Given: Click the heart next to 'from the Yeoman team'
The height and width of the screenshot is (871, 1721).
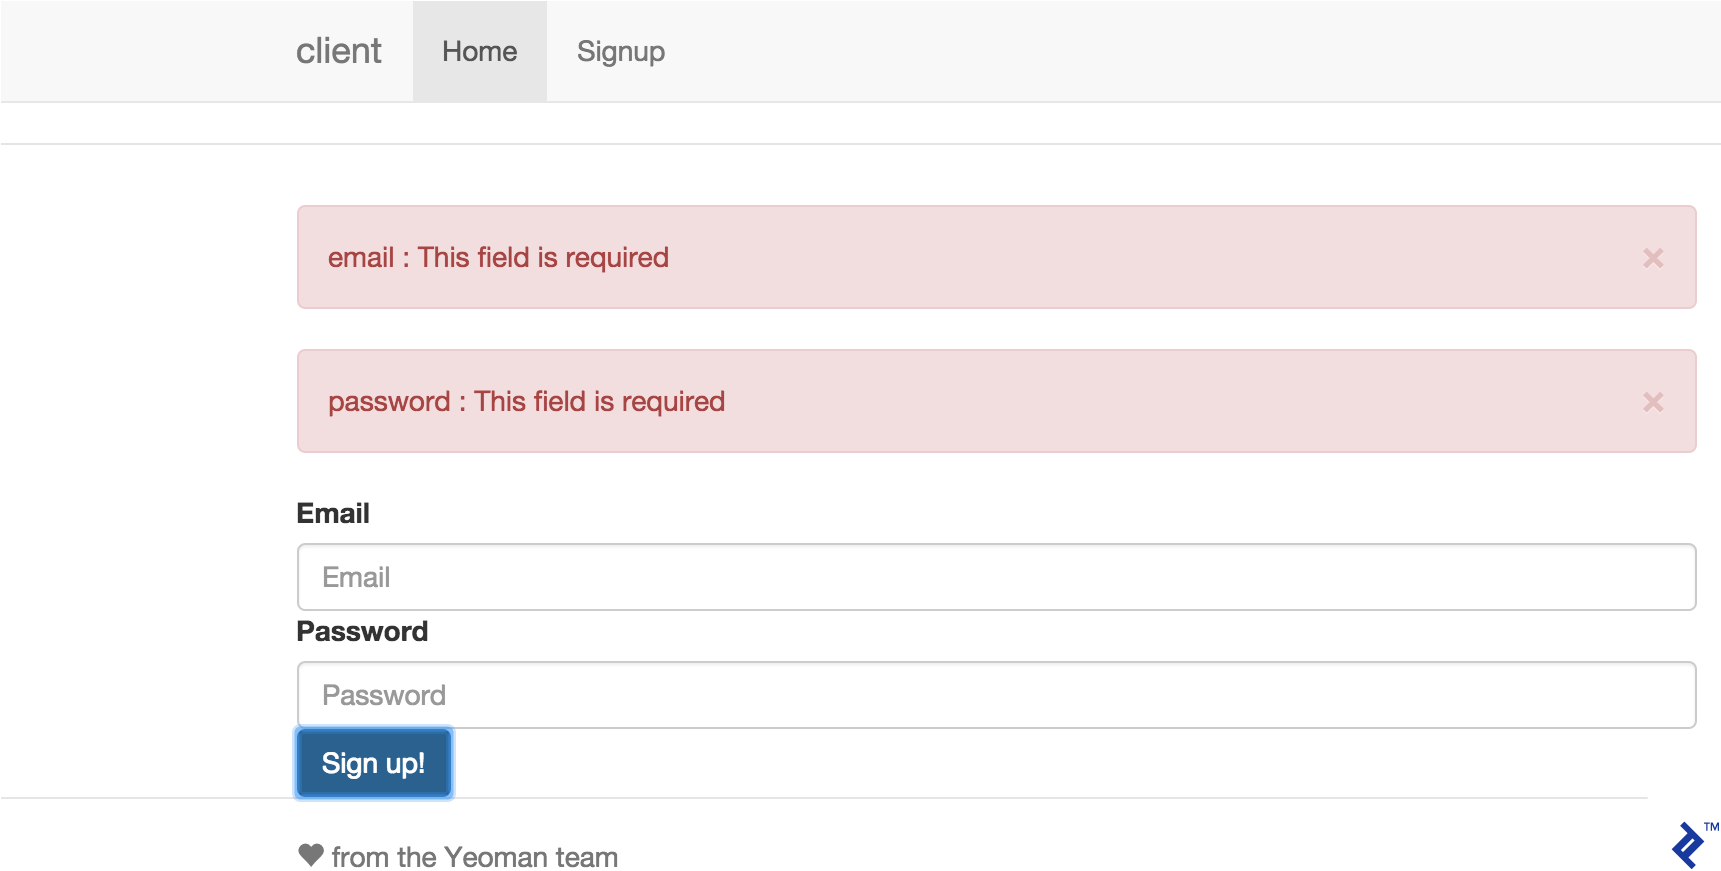Looking at the screenshot, I should click(x=310, y=856).
